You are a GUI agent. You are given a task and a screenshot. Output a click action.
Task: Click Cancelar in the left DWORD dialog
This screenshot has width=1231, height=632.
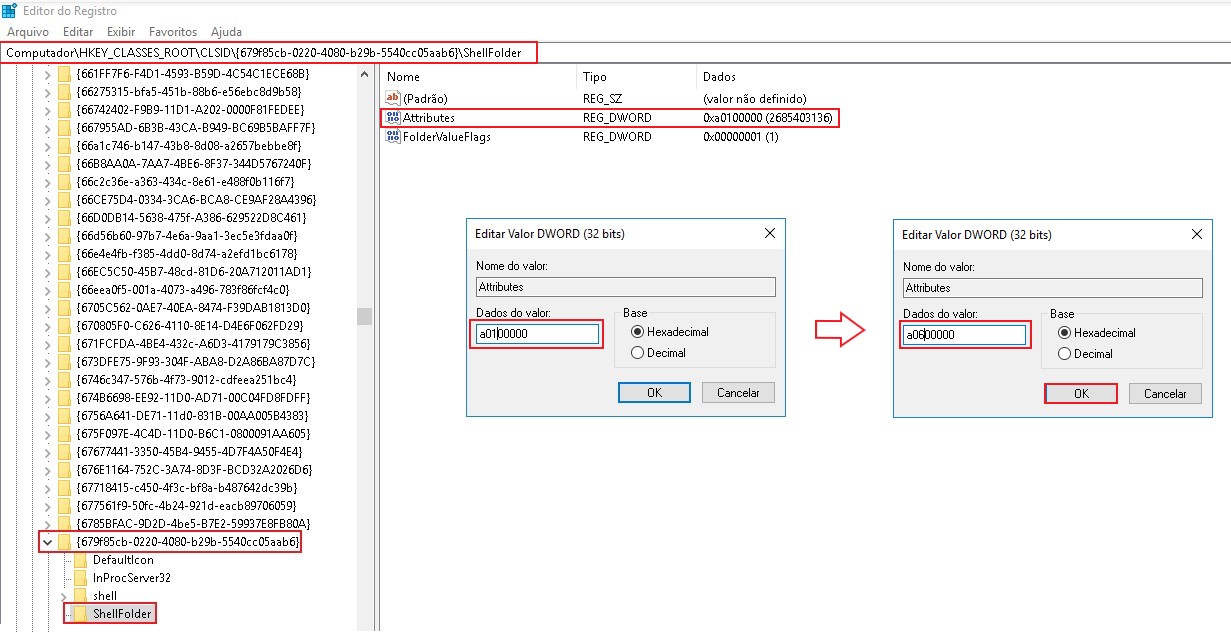(x=738, y=393)
